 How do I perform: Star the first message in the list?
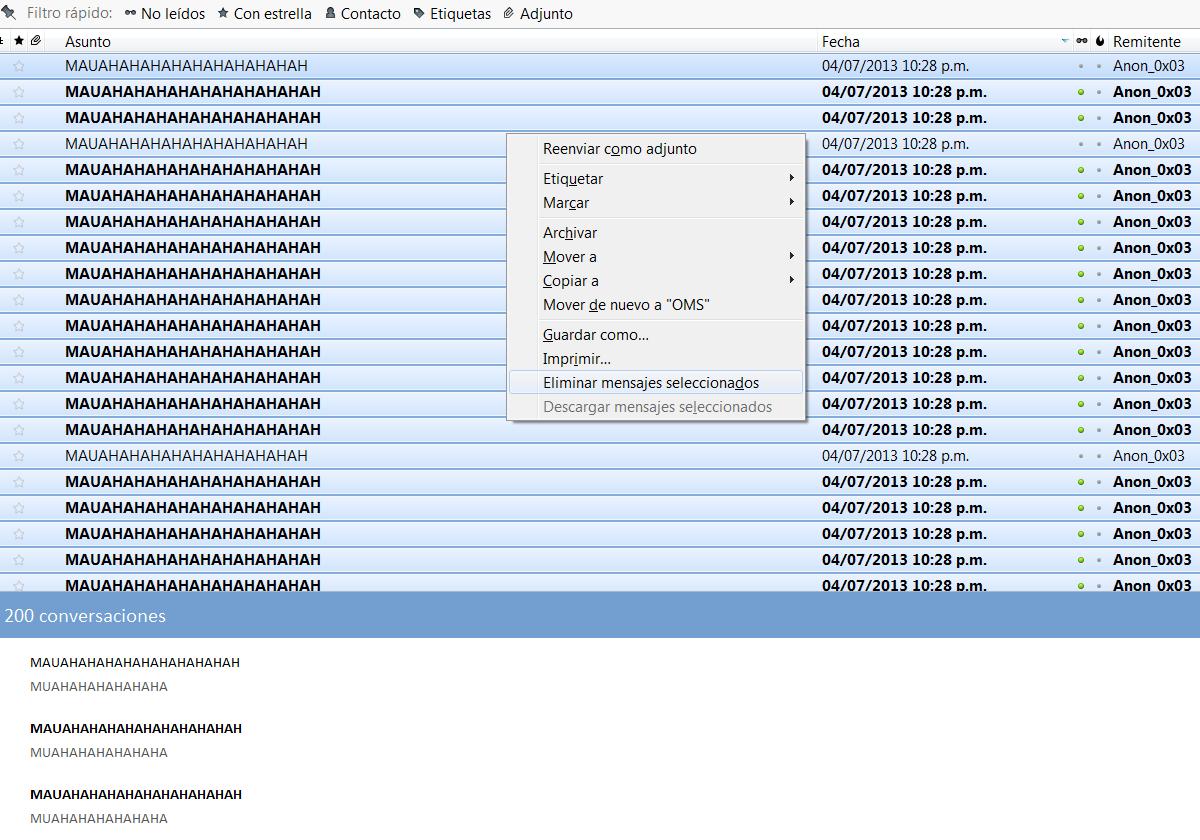19,66
